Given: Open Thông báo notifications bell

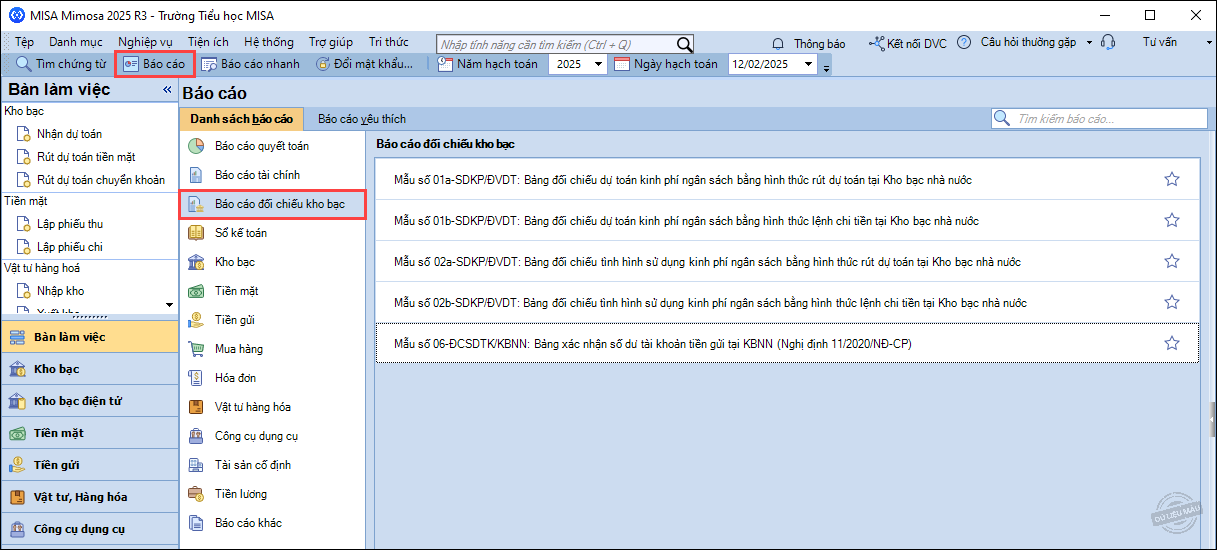Looking at the screenshot, I should click(808, 43).
